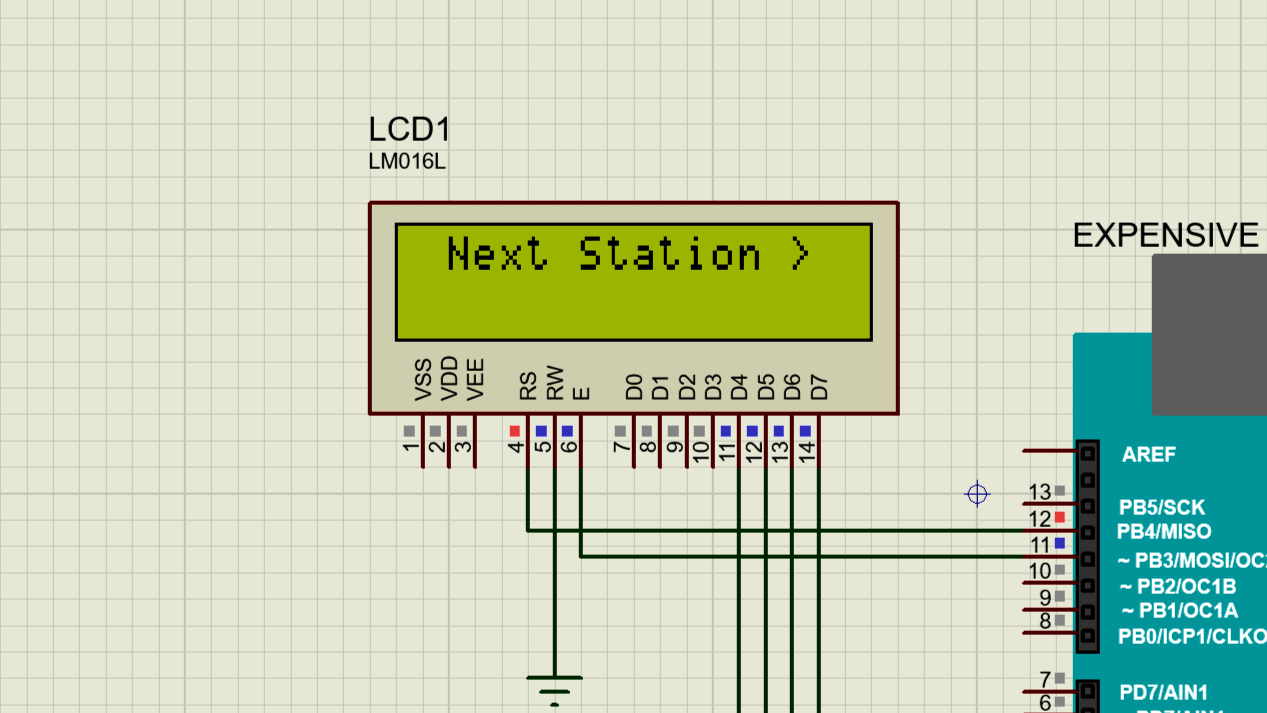1267x713 pixels.
Task: Click the red state indicator on Arduino pin 12
Action: pyautogui.click(x=1059, y=517)
